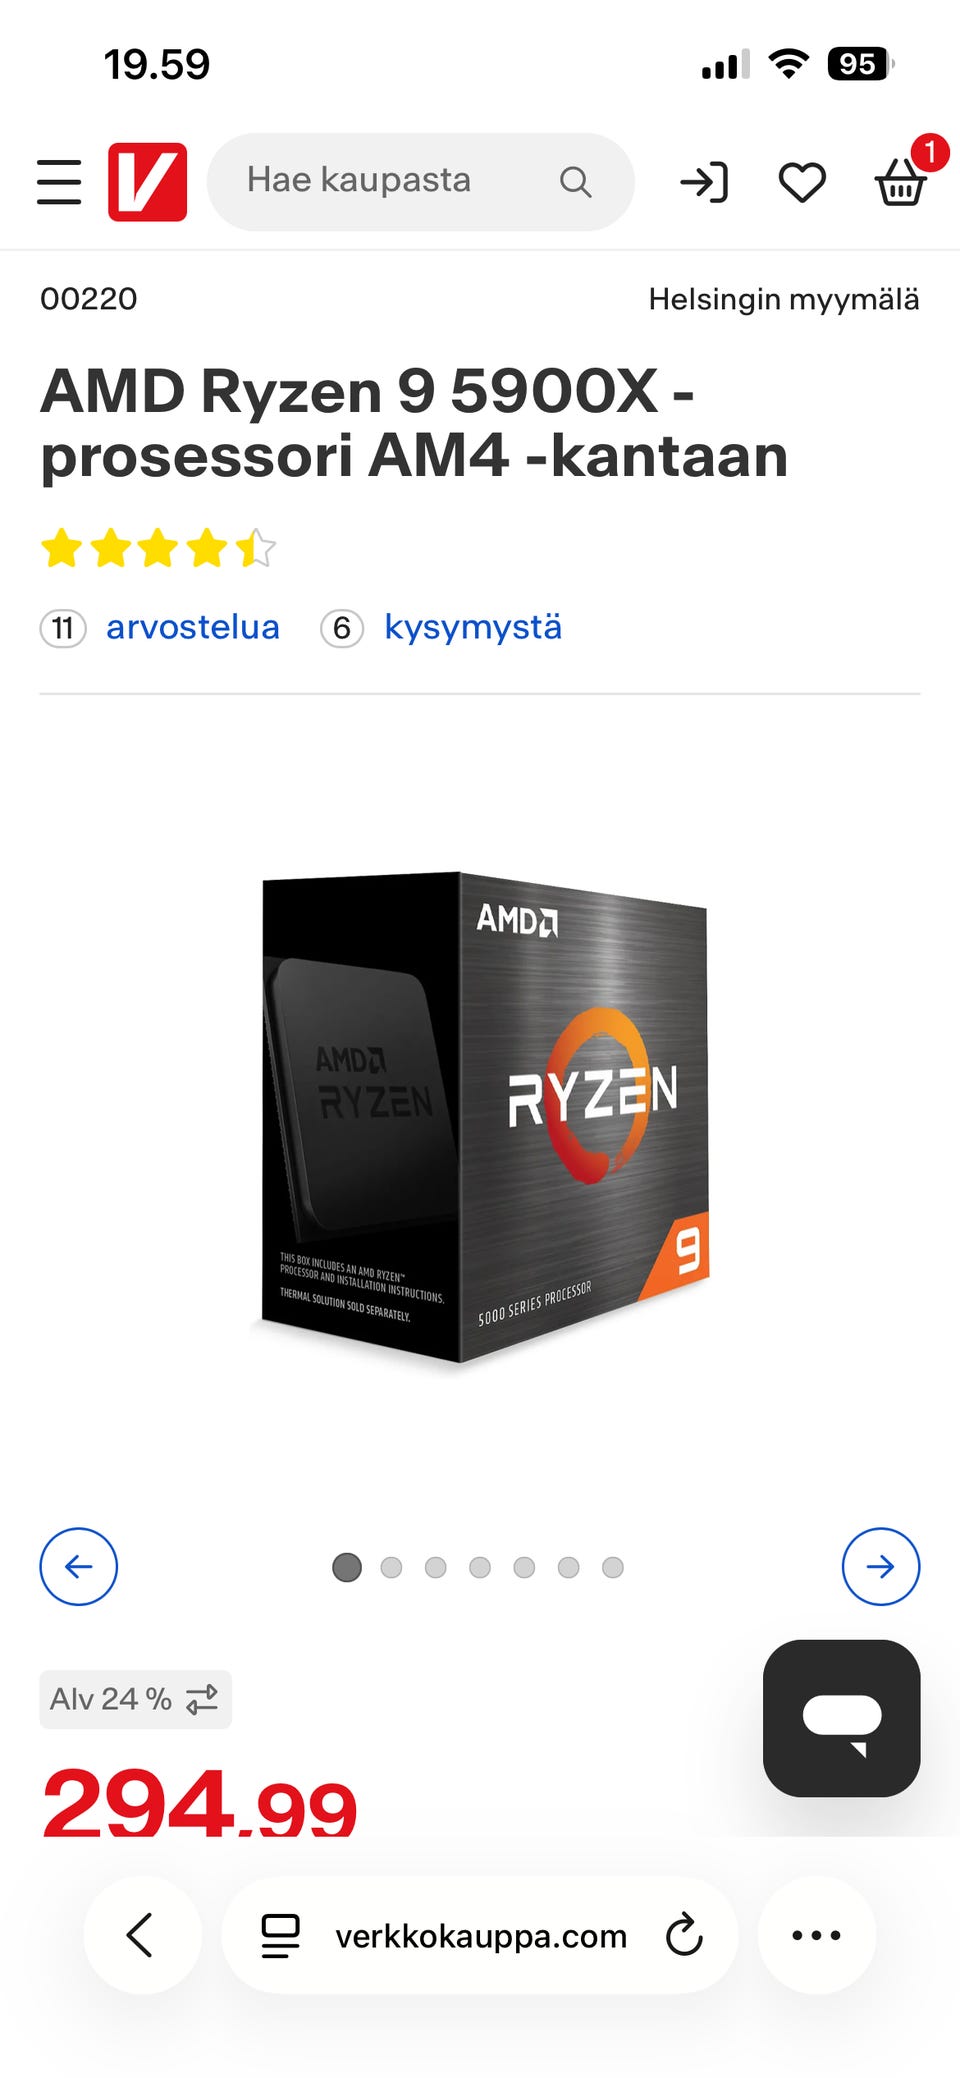The image size is (960, 2078).
Task: Toggle Alv 24 % tax display
Action: click(135, 1699)
